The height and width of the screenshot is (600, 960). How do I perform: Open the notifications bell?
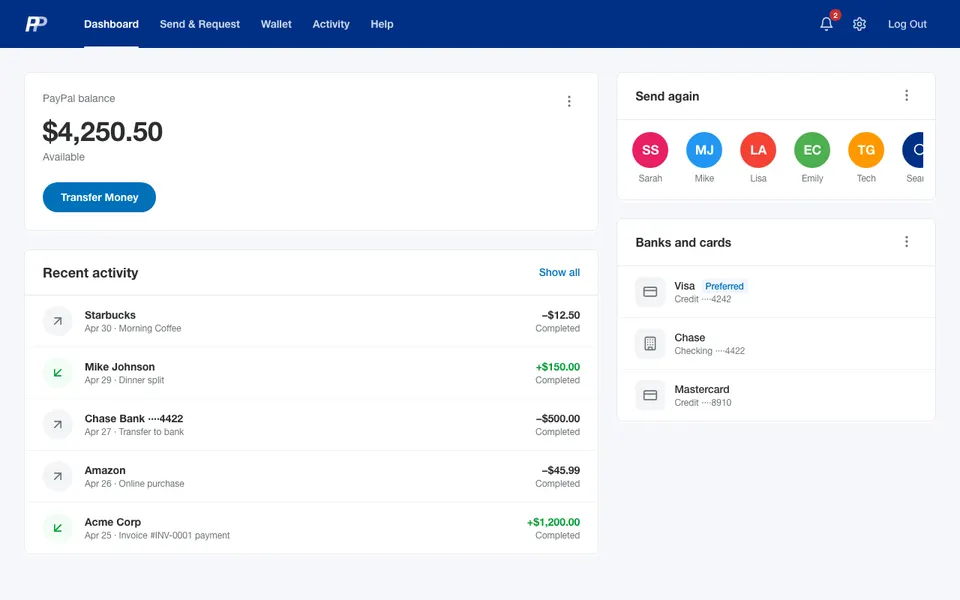[x=826, y=24]
